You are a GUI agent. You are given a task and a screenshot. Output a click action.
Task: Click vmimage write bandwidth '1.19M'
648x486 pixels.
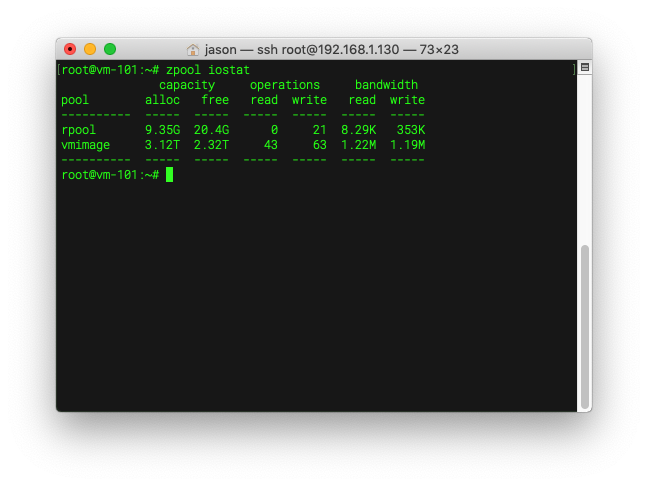(407, 145)
